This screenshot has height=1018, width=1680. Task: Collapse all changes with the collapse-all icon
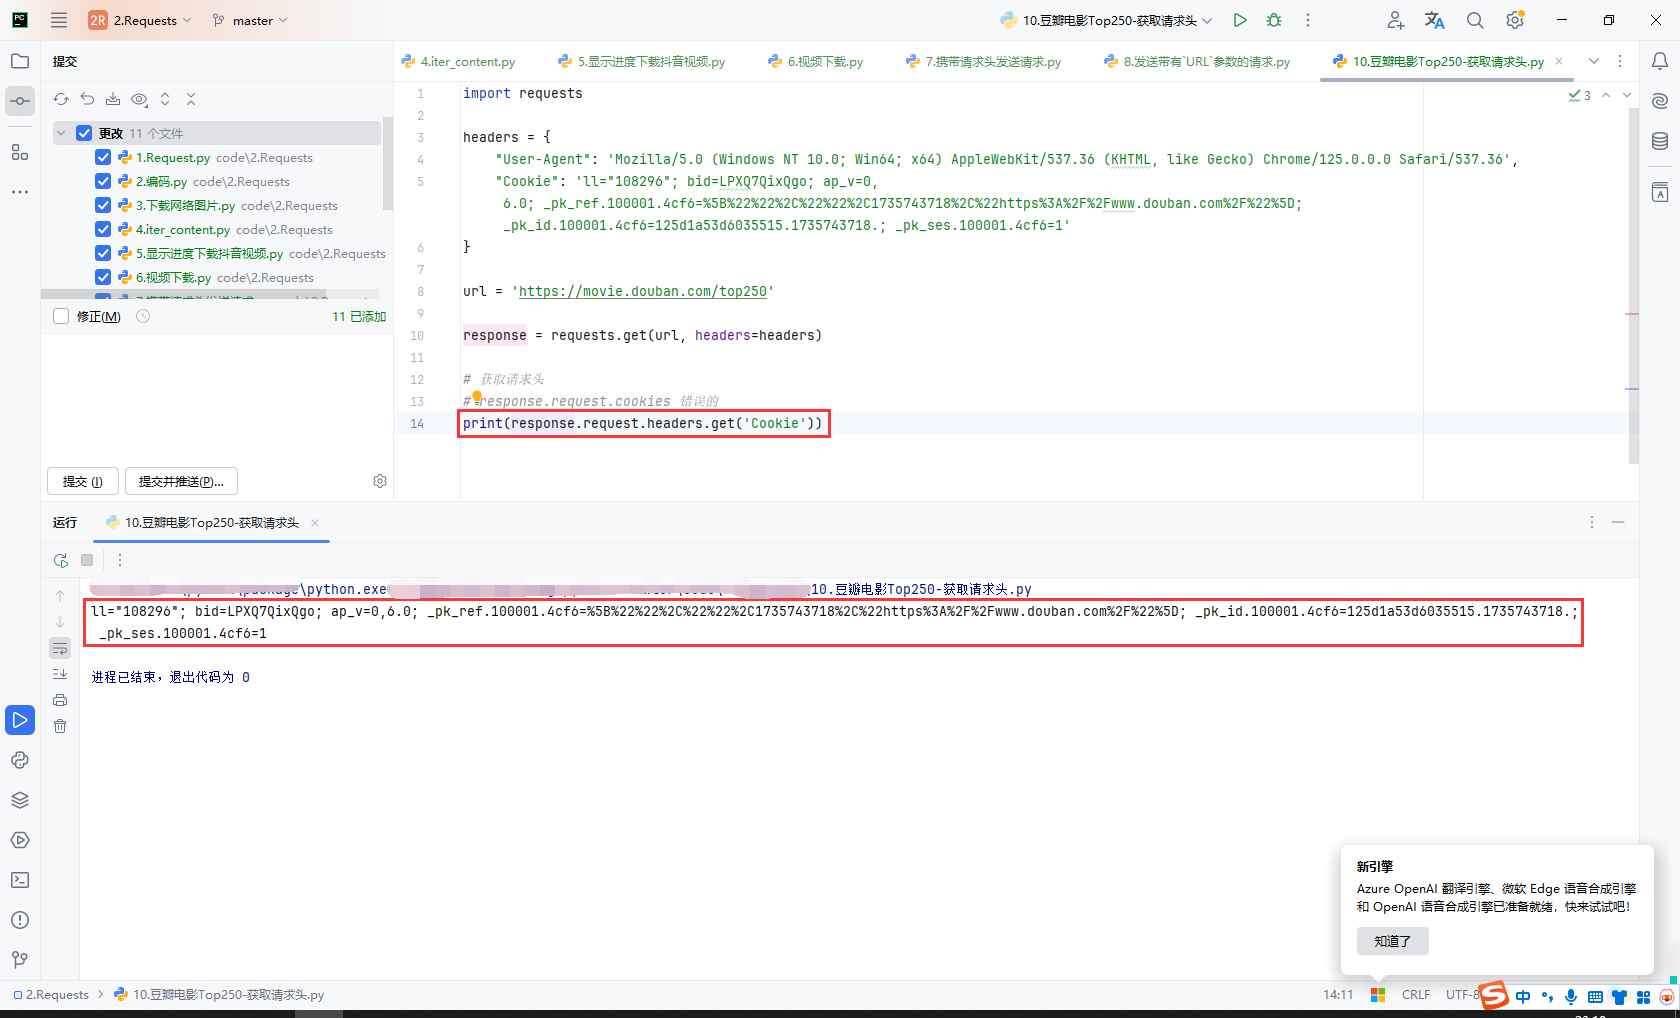pos(191,99)
